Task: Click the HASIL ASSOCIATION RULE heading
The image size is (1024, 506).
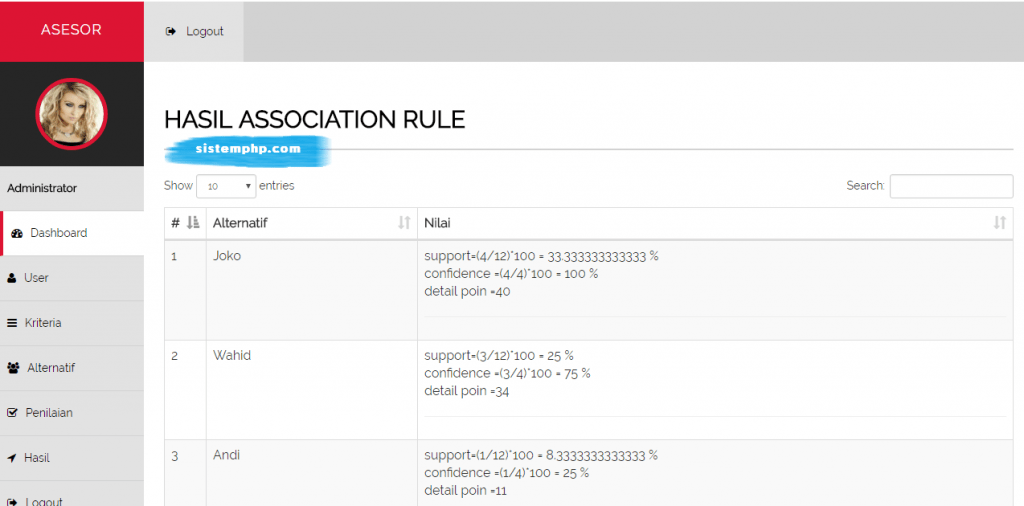Action: coord(314,120)
